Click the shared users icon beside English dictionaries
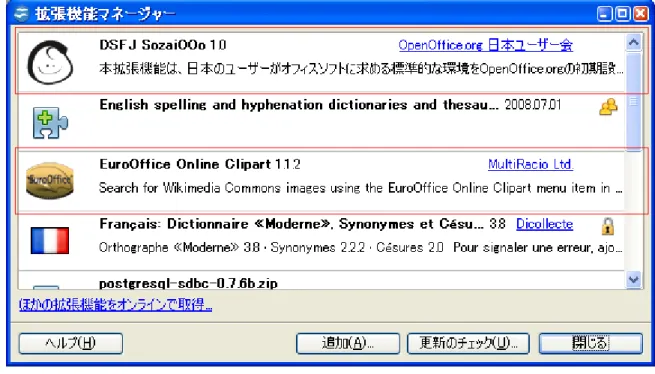655x374 pixels. click(x=608, y=107)
